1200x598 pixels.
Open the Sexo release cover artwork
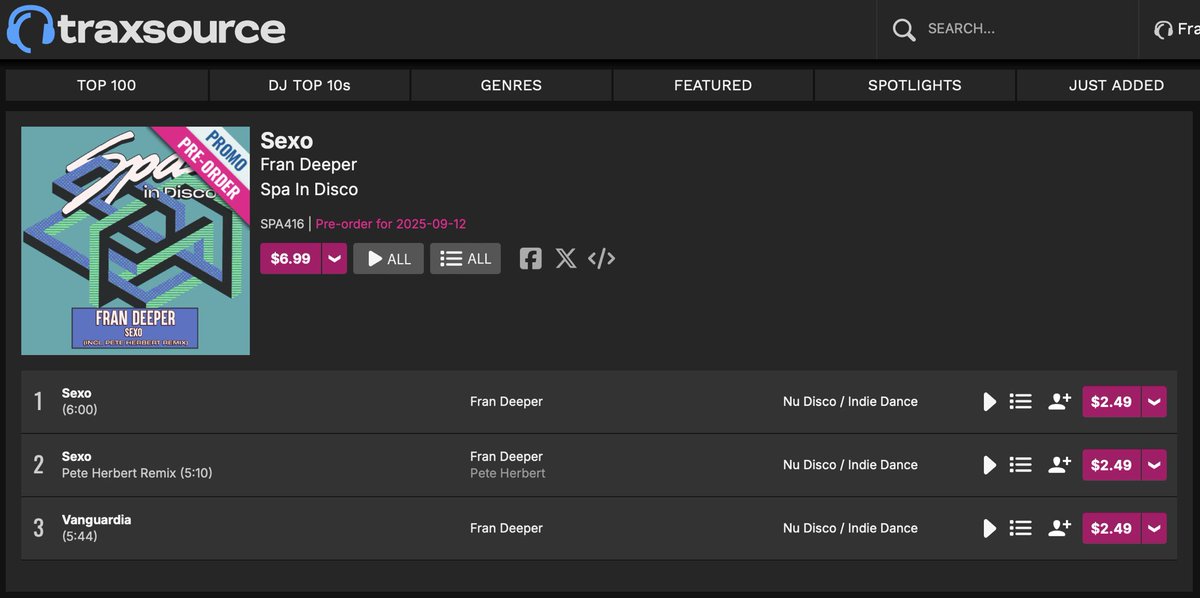click(x=136, y=241)
